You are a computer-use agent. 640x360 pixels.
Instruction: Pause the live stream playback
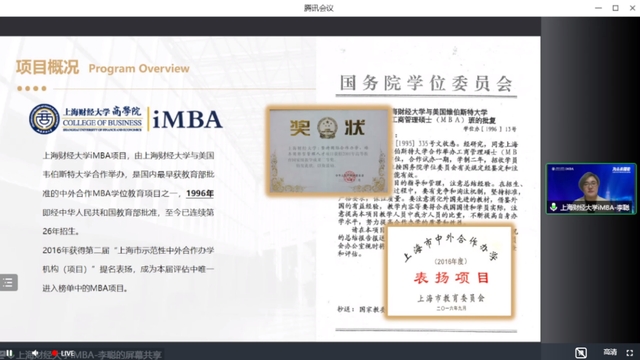(x=9, y=353)
